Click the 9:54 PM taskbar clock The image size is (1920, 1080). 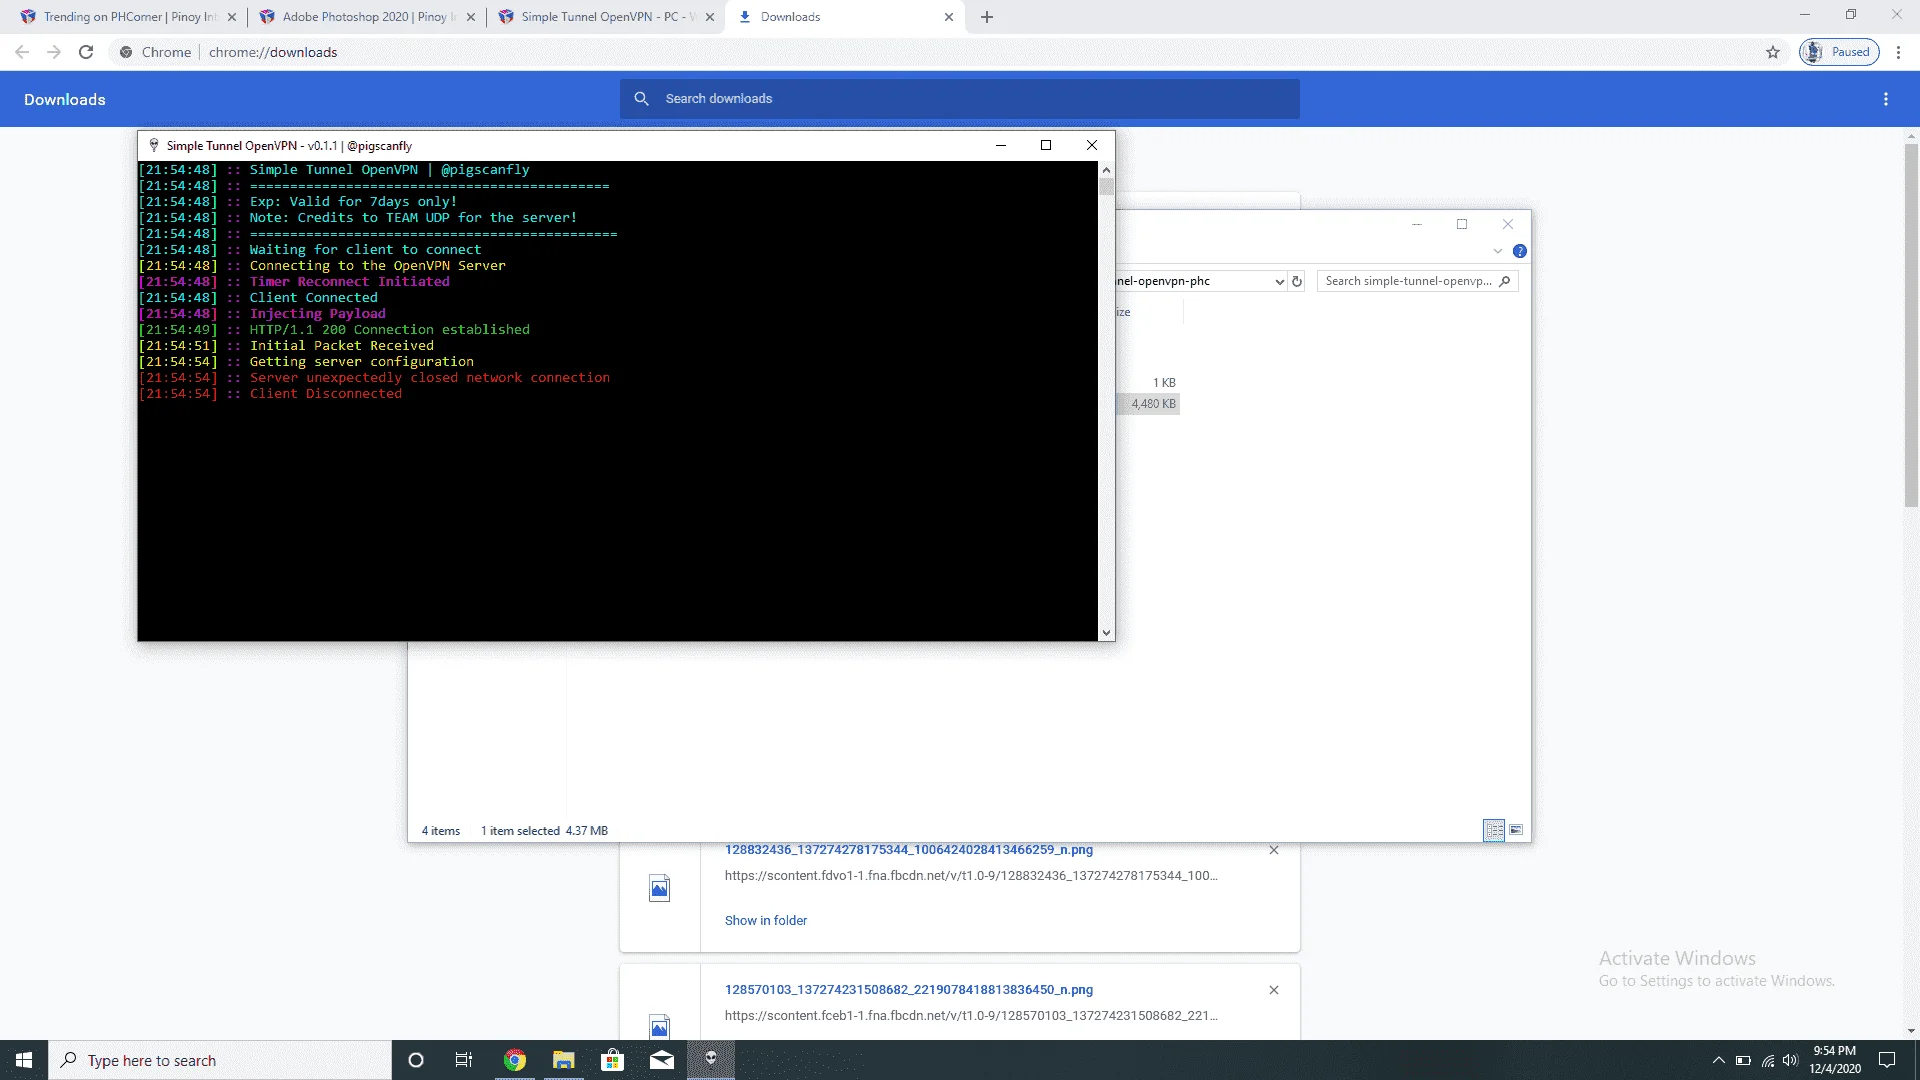(1834, 1060)
